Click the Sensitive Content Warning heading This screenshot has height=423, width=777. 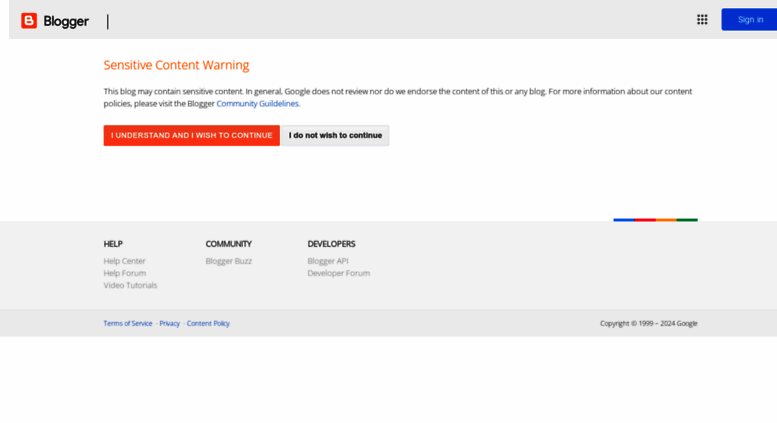coord(176,65)
